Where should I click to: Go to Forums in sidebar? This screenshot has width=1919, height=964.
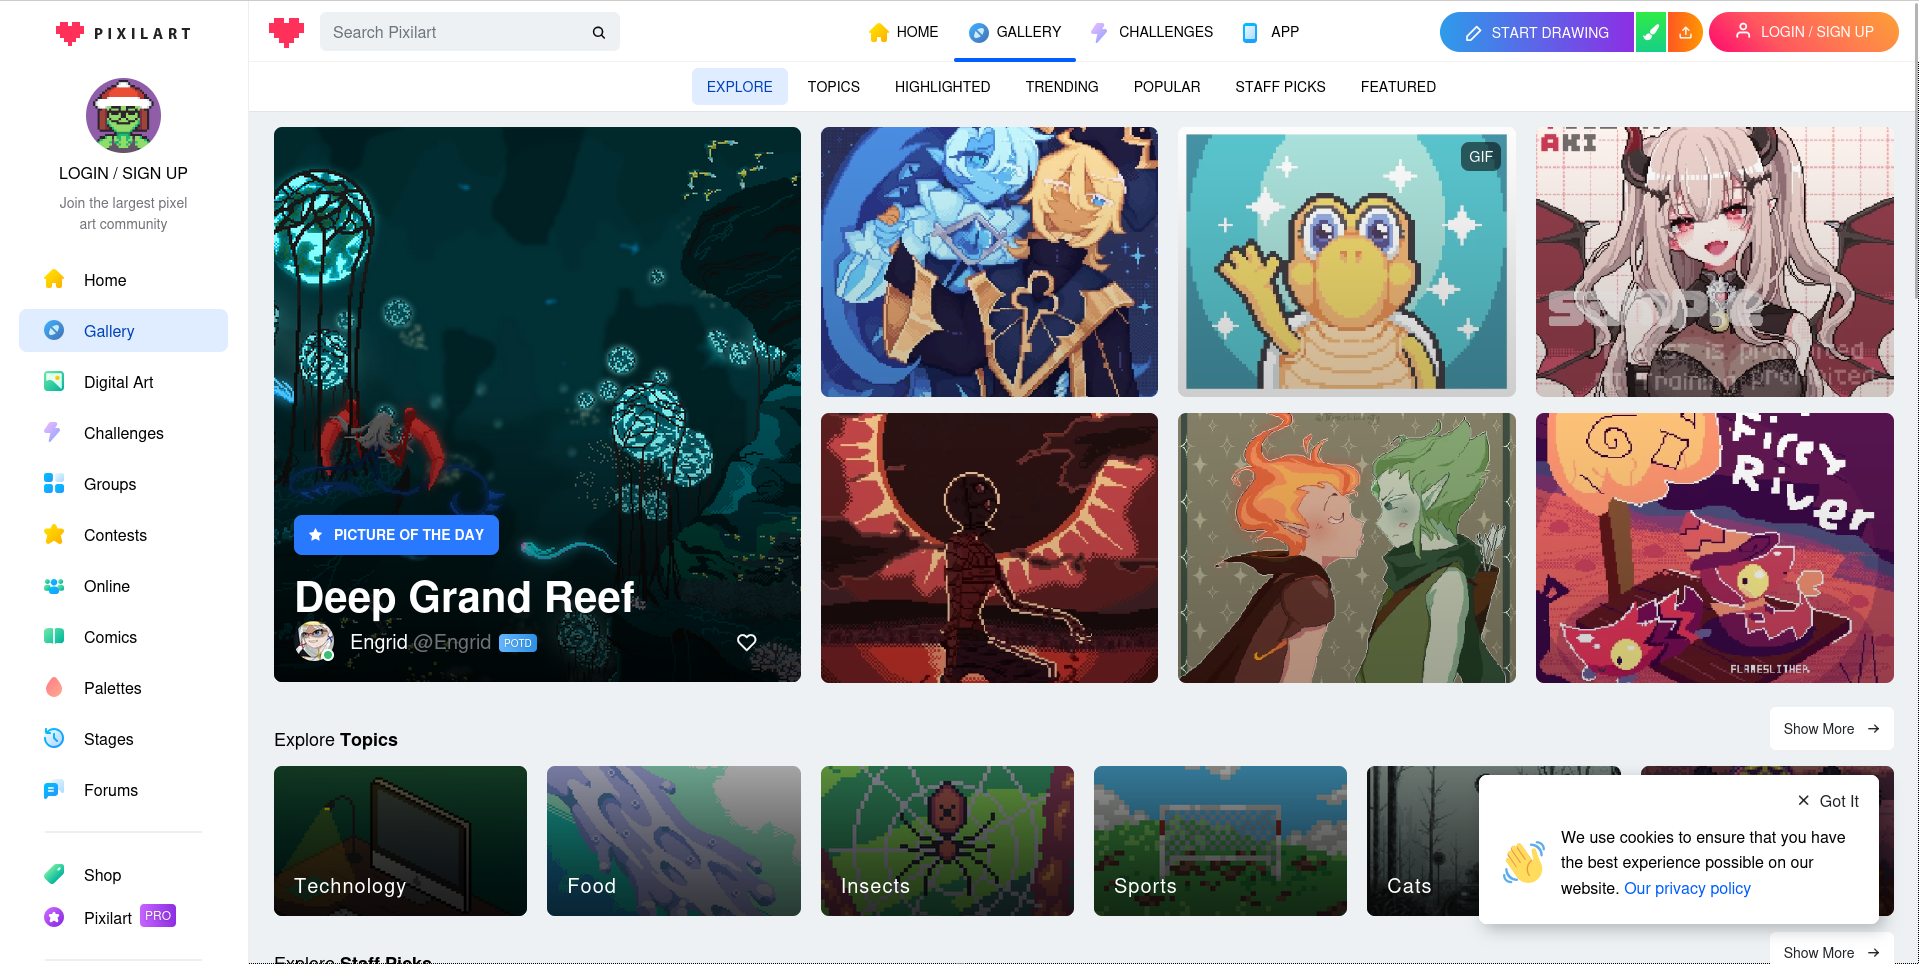(110, 790)
